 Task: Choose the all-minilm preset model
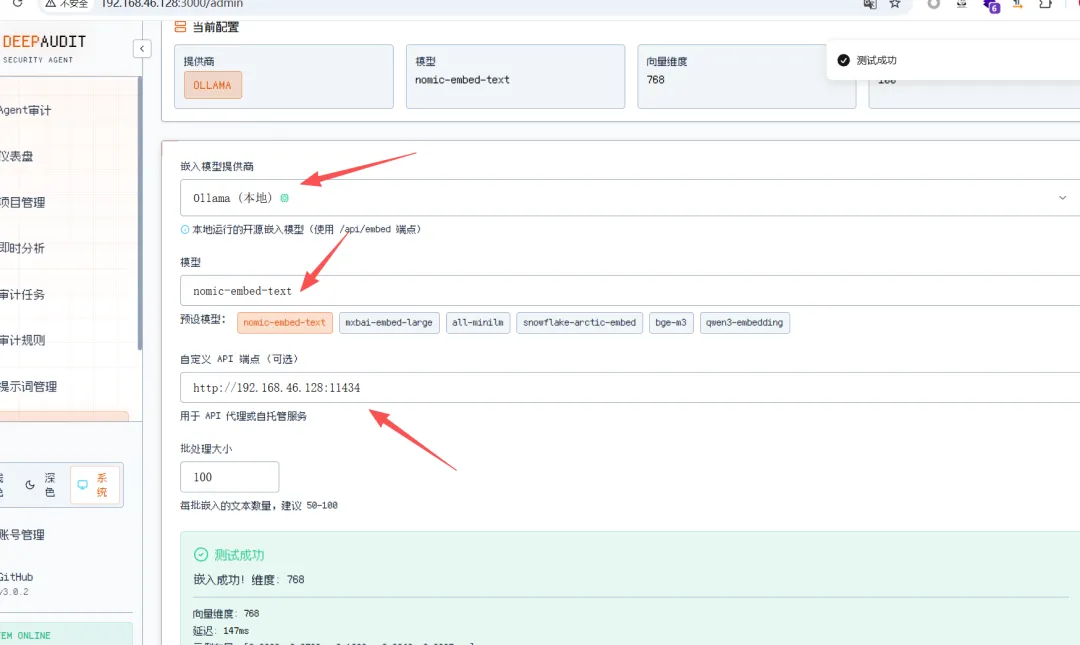pyautogui.click(x=477, y=322)
